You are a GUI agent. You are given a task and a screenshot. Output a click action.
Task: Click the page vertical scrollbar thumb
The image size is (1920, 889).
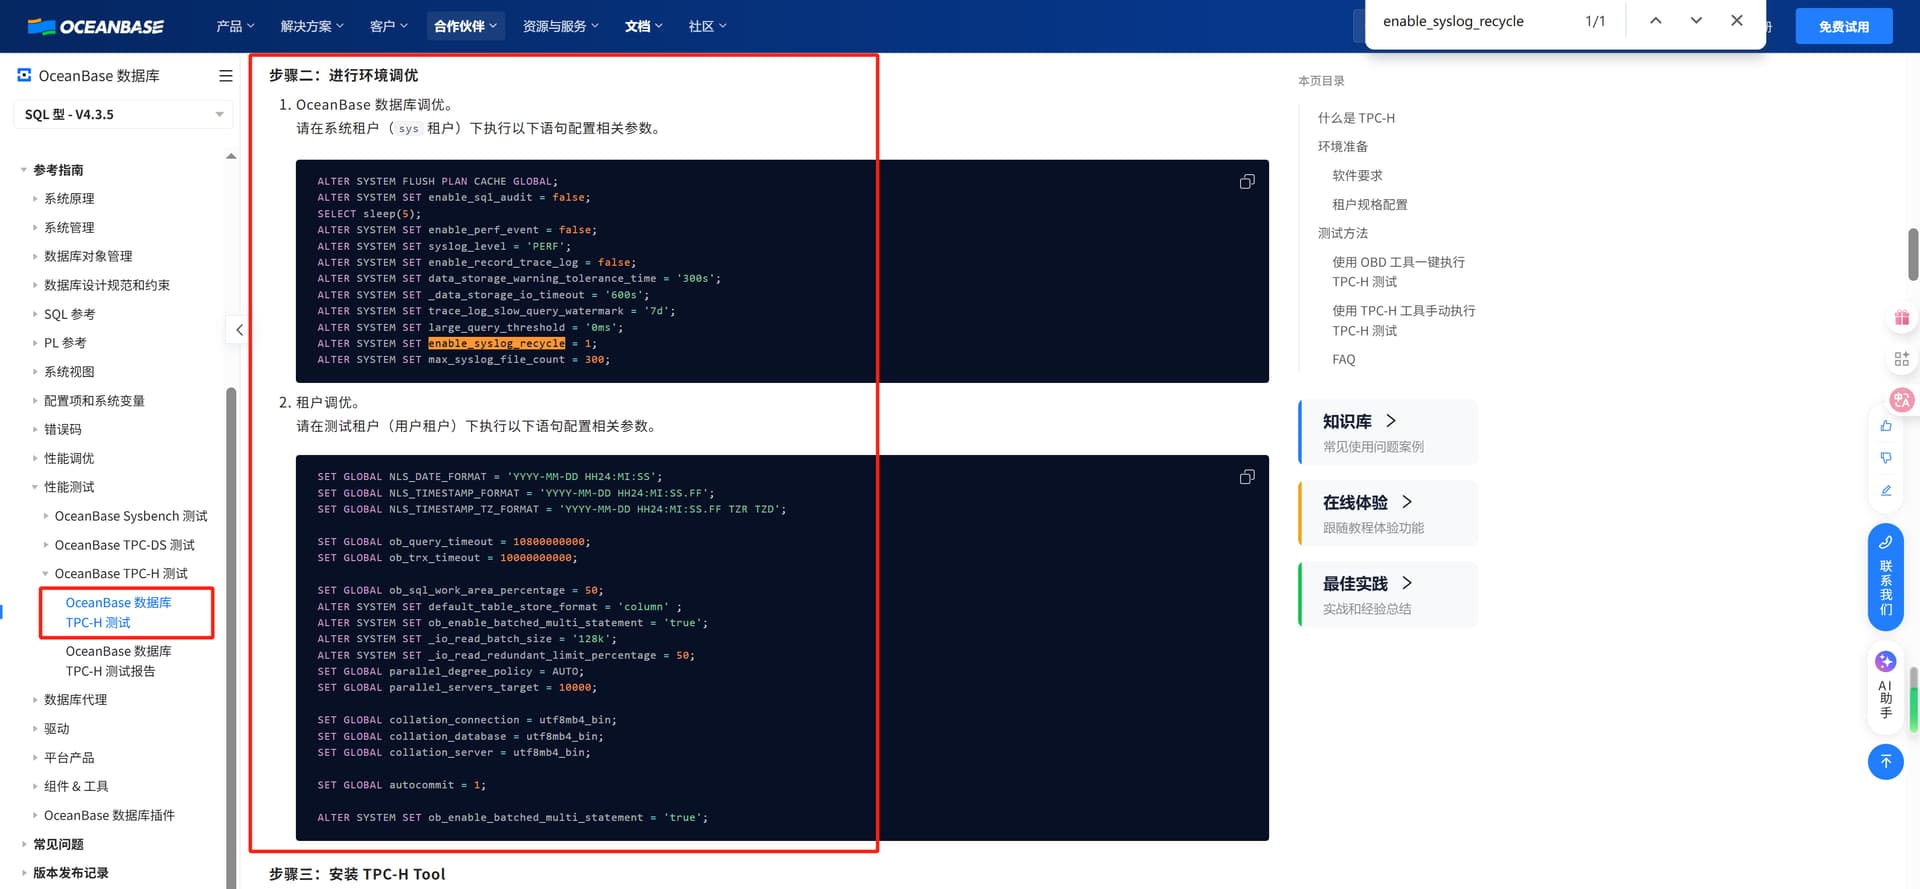click(1913, 254)
